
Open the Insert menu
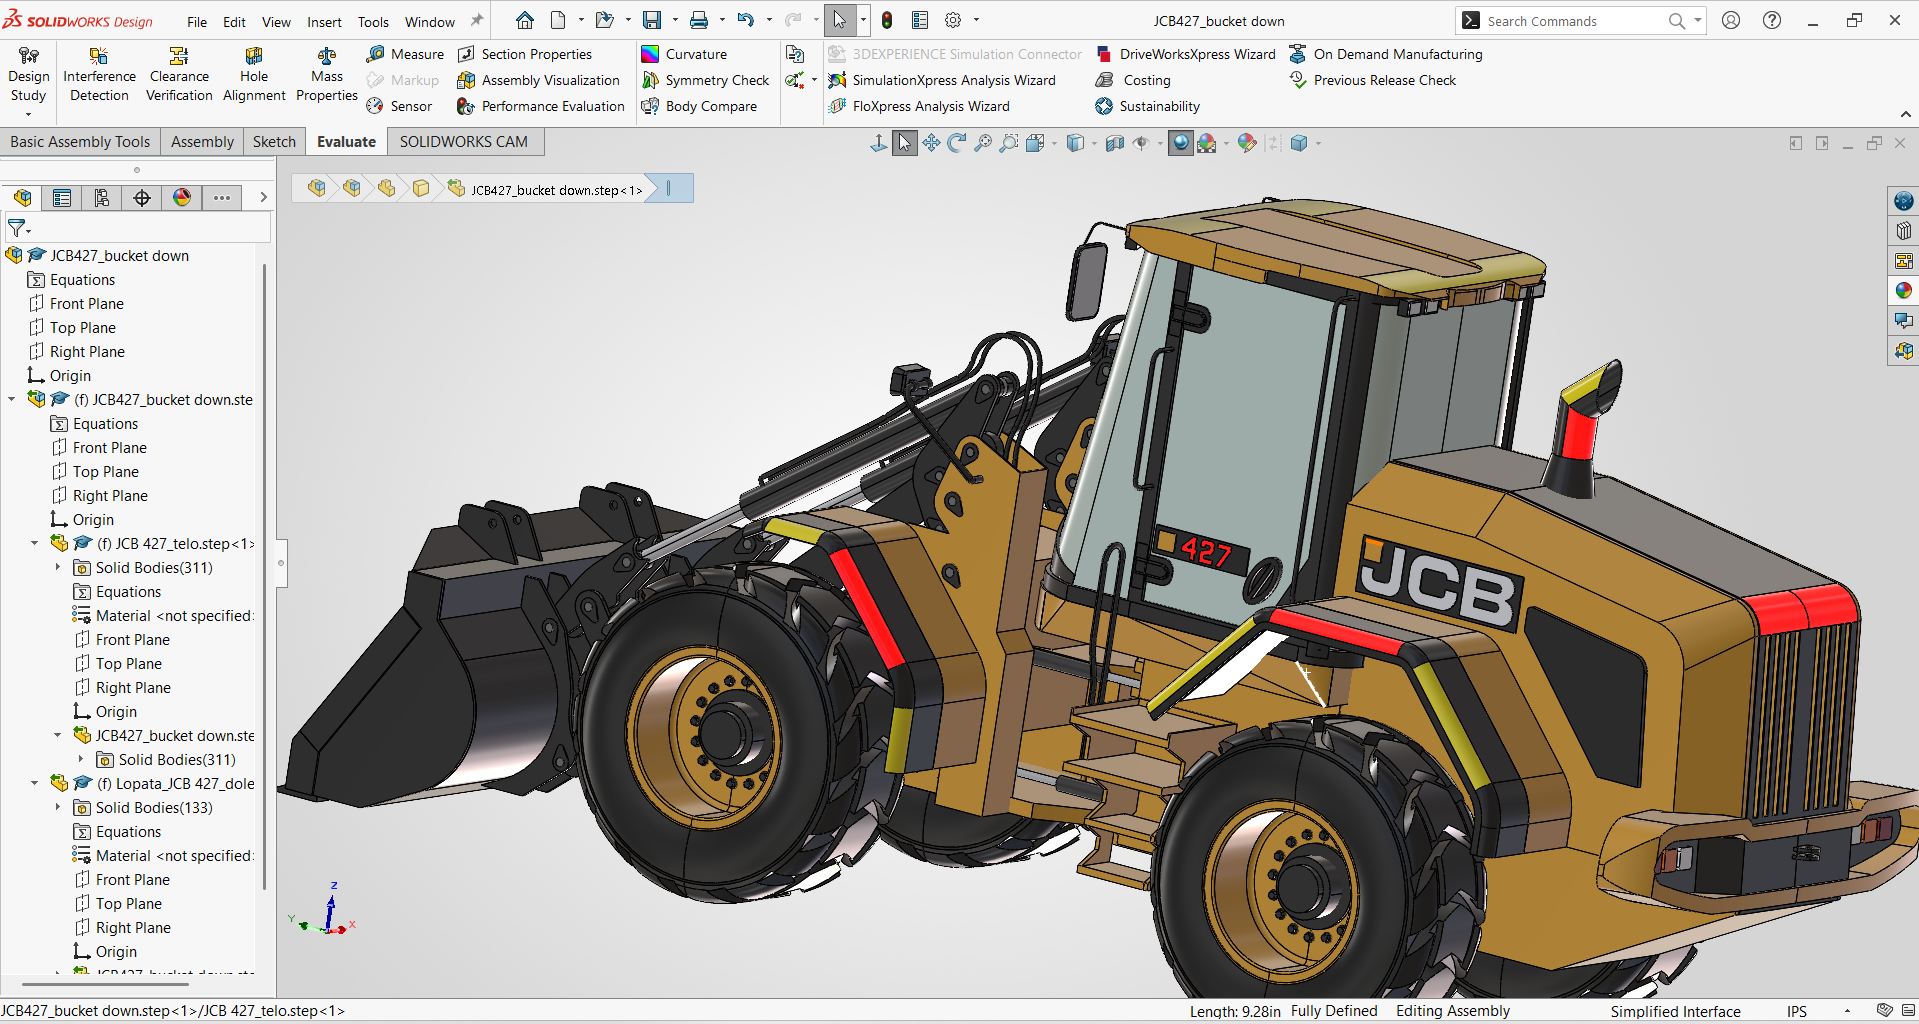tap(324, 22)
